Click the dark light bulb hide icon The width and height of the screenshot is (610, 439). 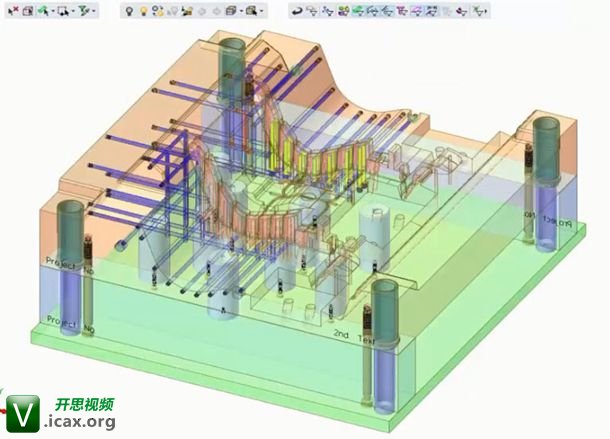pos(129,11)
